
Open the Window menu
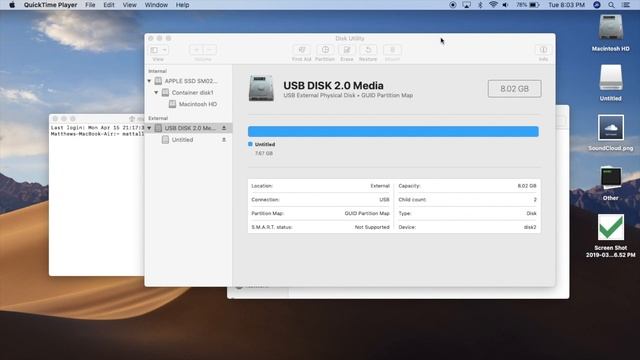coord(156,5)
